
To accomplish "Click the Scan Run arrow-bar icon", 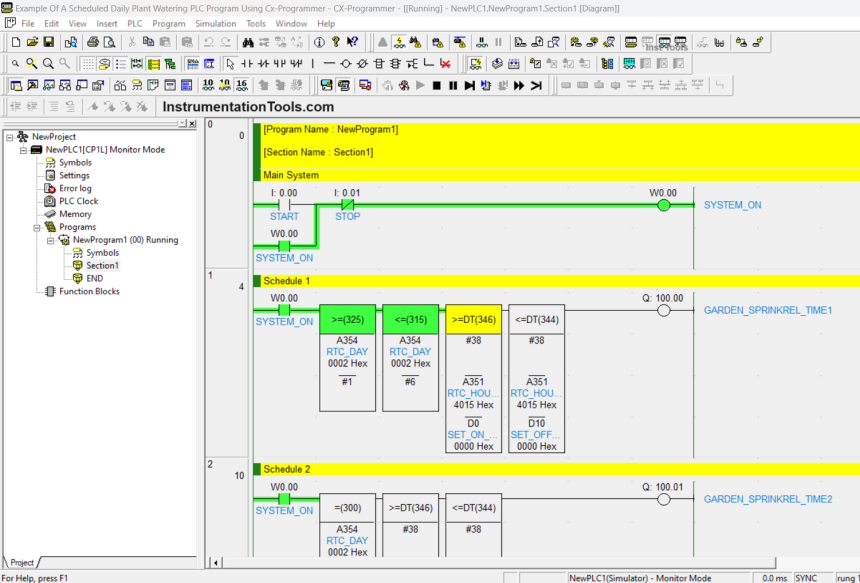I will 536,86.
